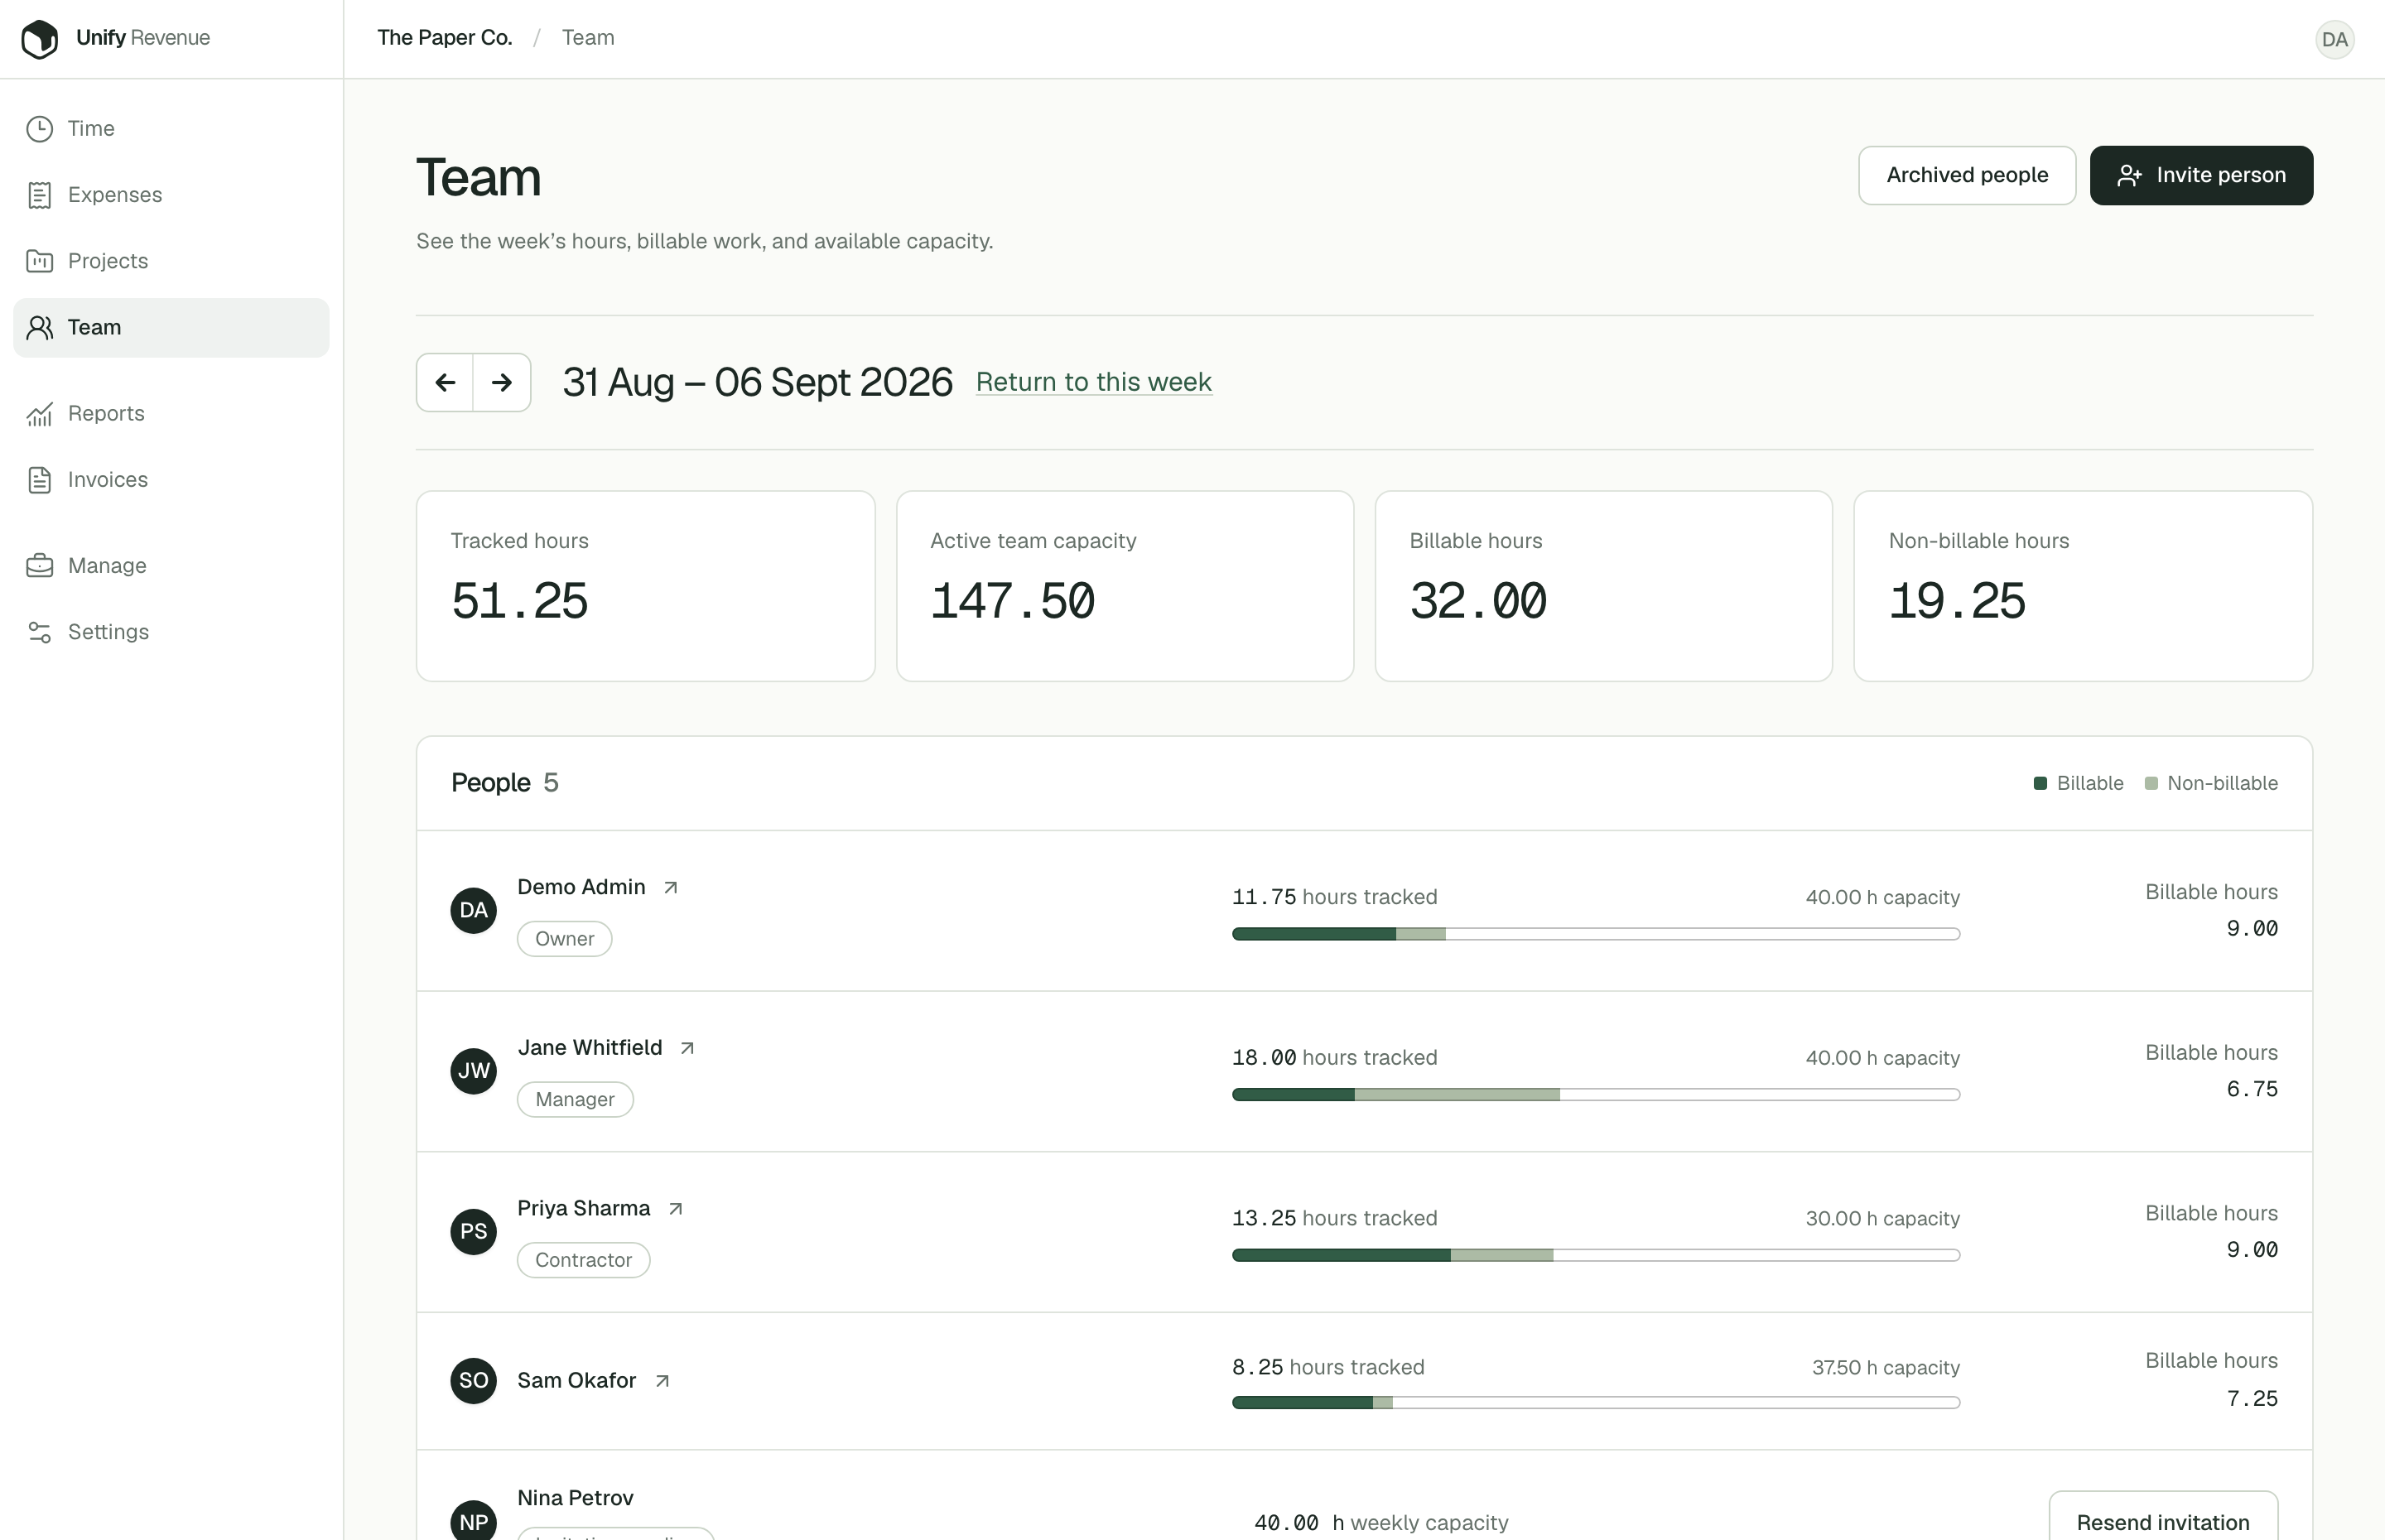
Task: Click "37.50 h capacity" text
Action: click(1885, 1368)
